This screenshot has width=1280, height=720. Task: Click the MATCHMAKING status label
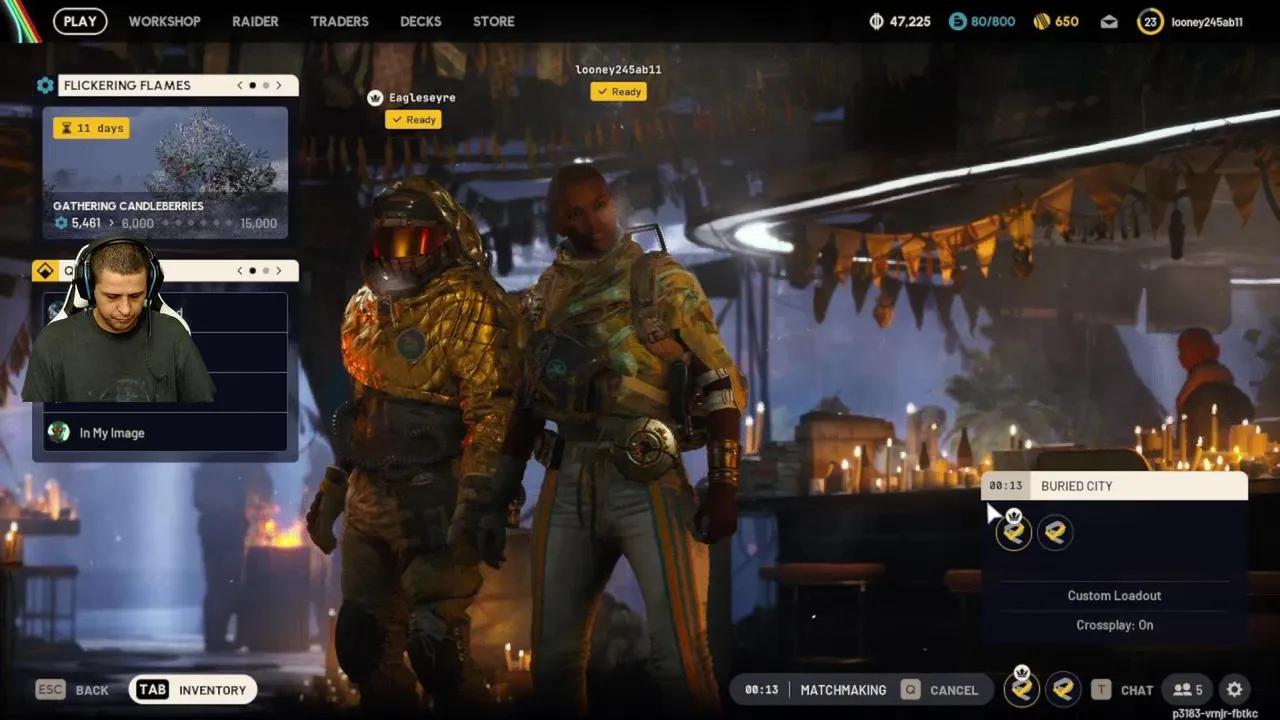[843, 690]
